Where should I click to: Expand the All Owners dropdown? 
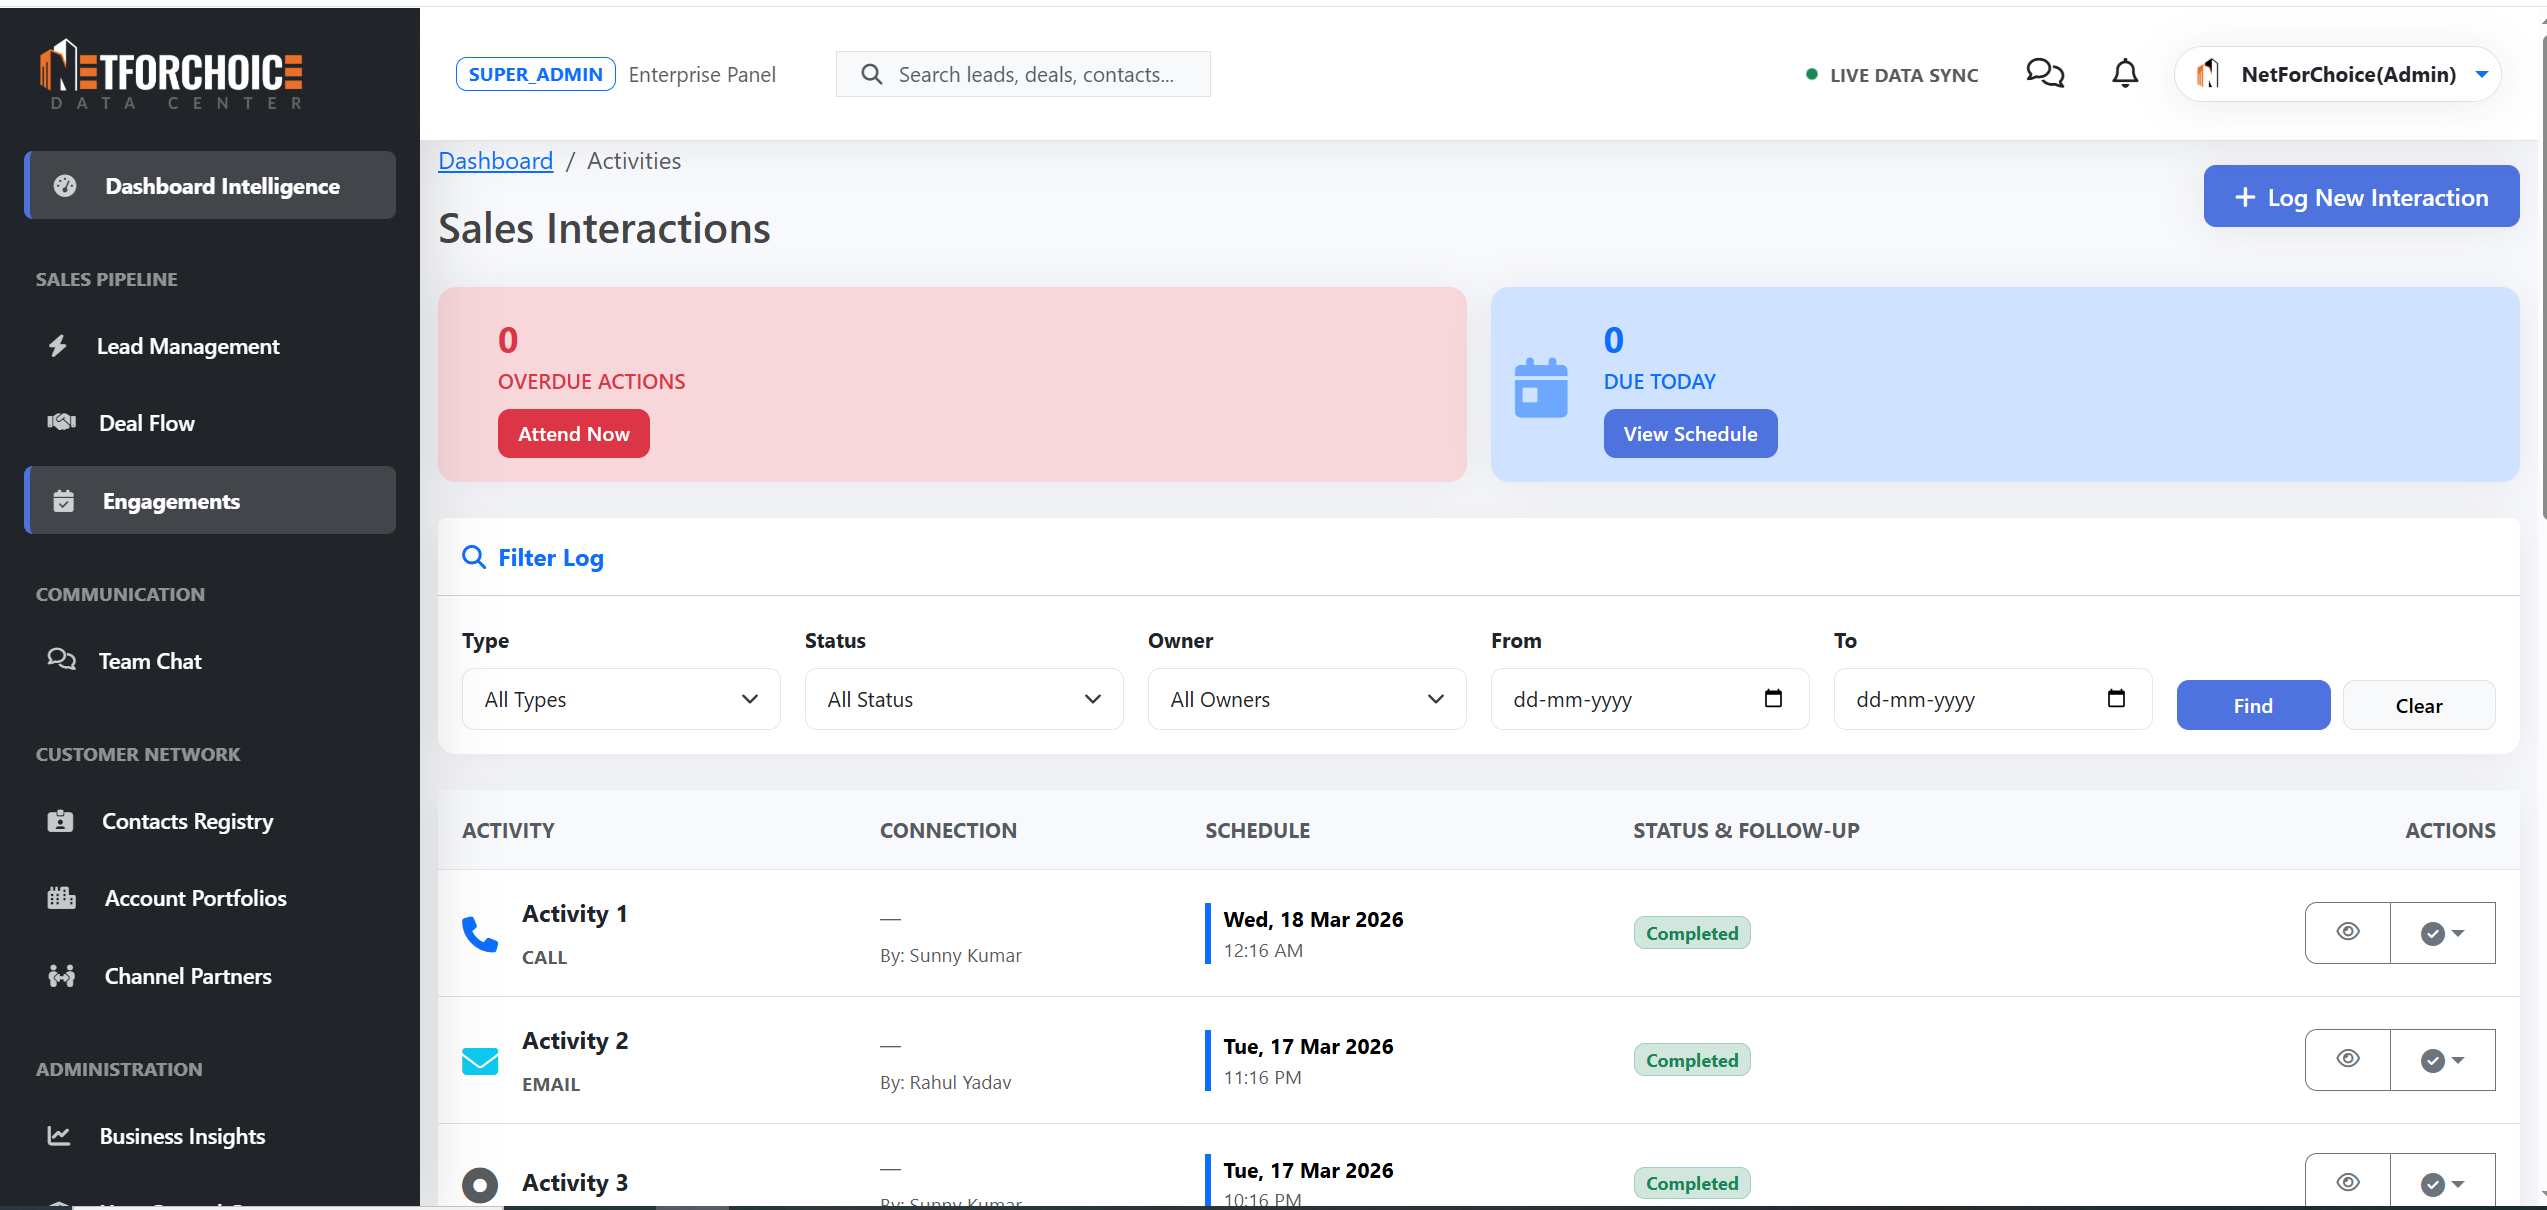click(x=1306, y=699)
